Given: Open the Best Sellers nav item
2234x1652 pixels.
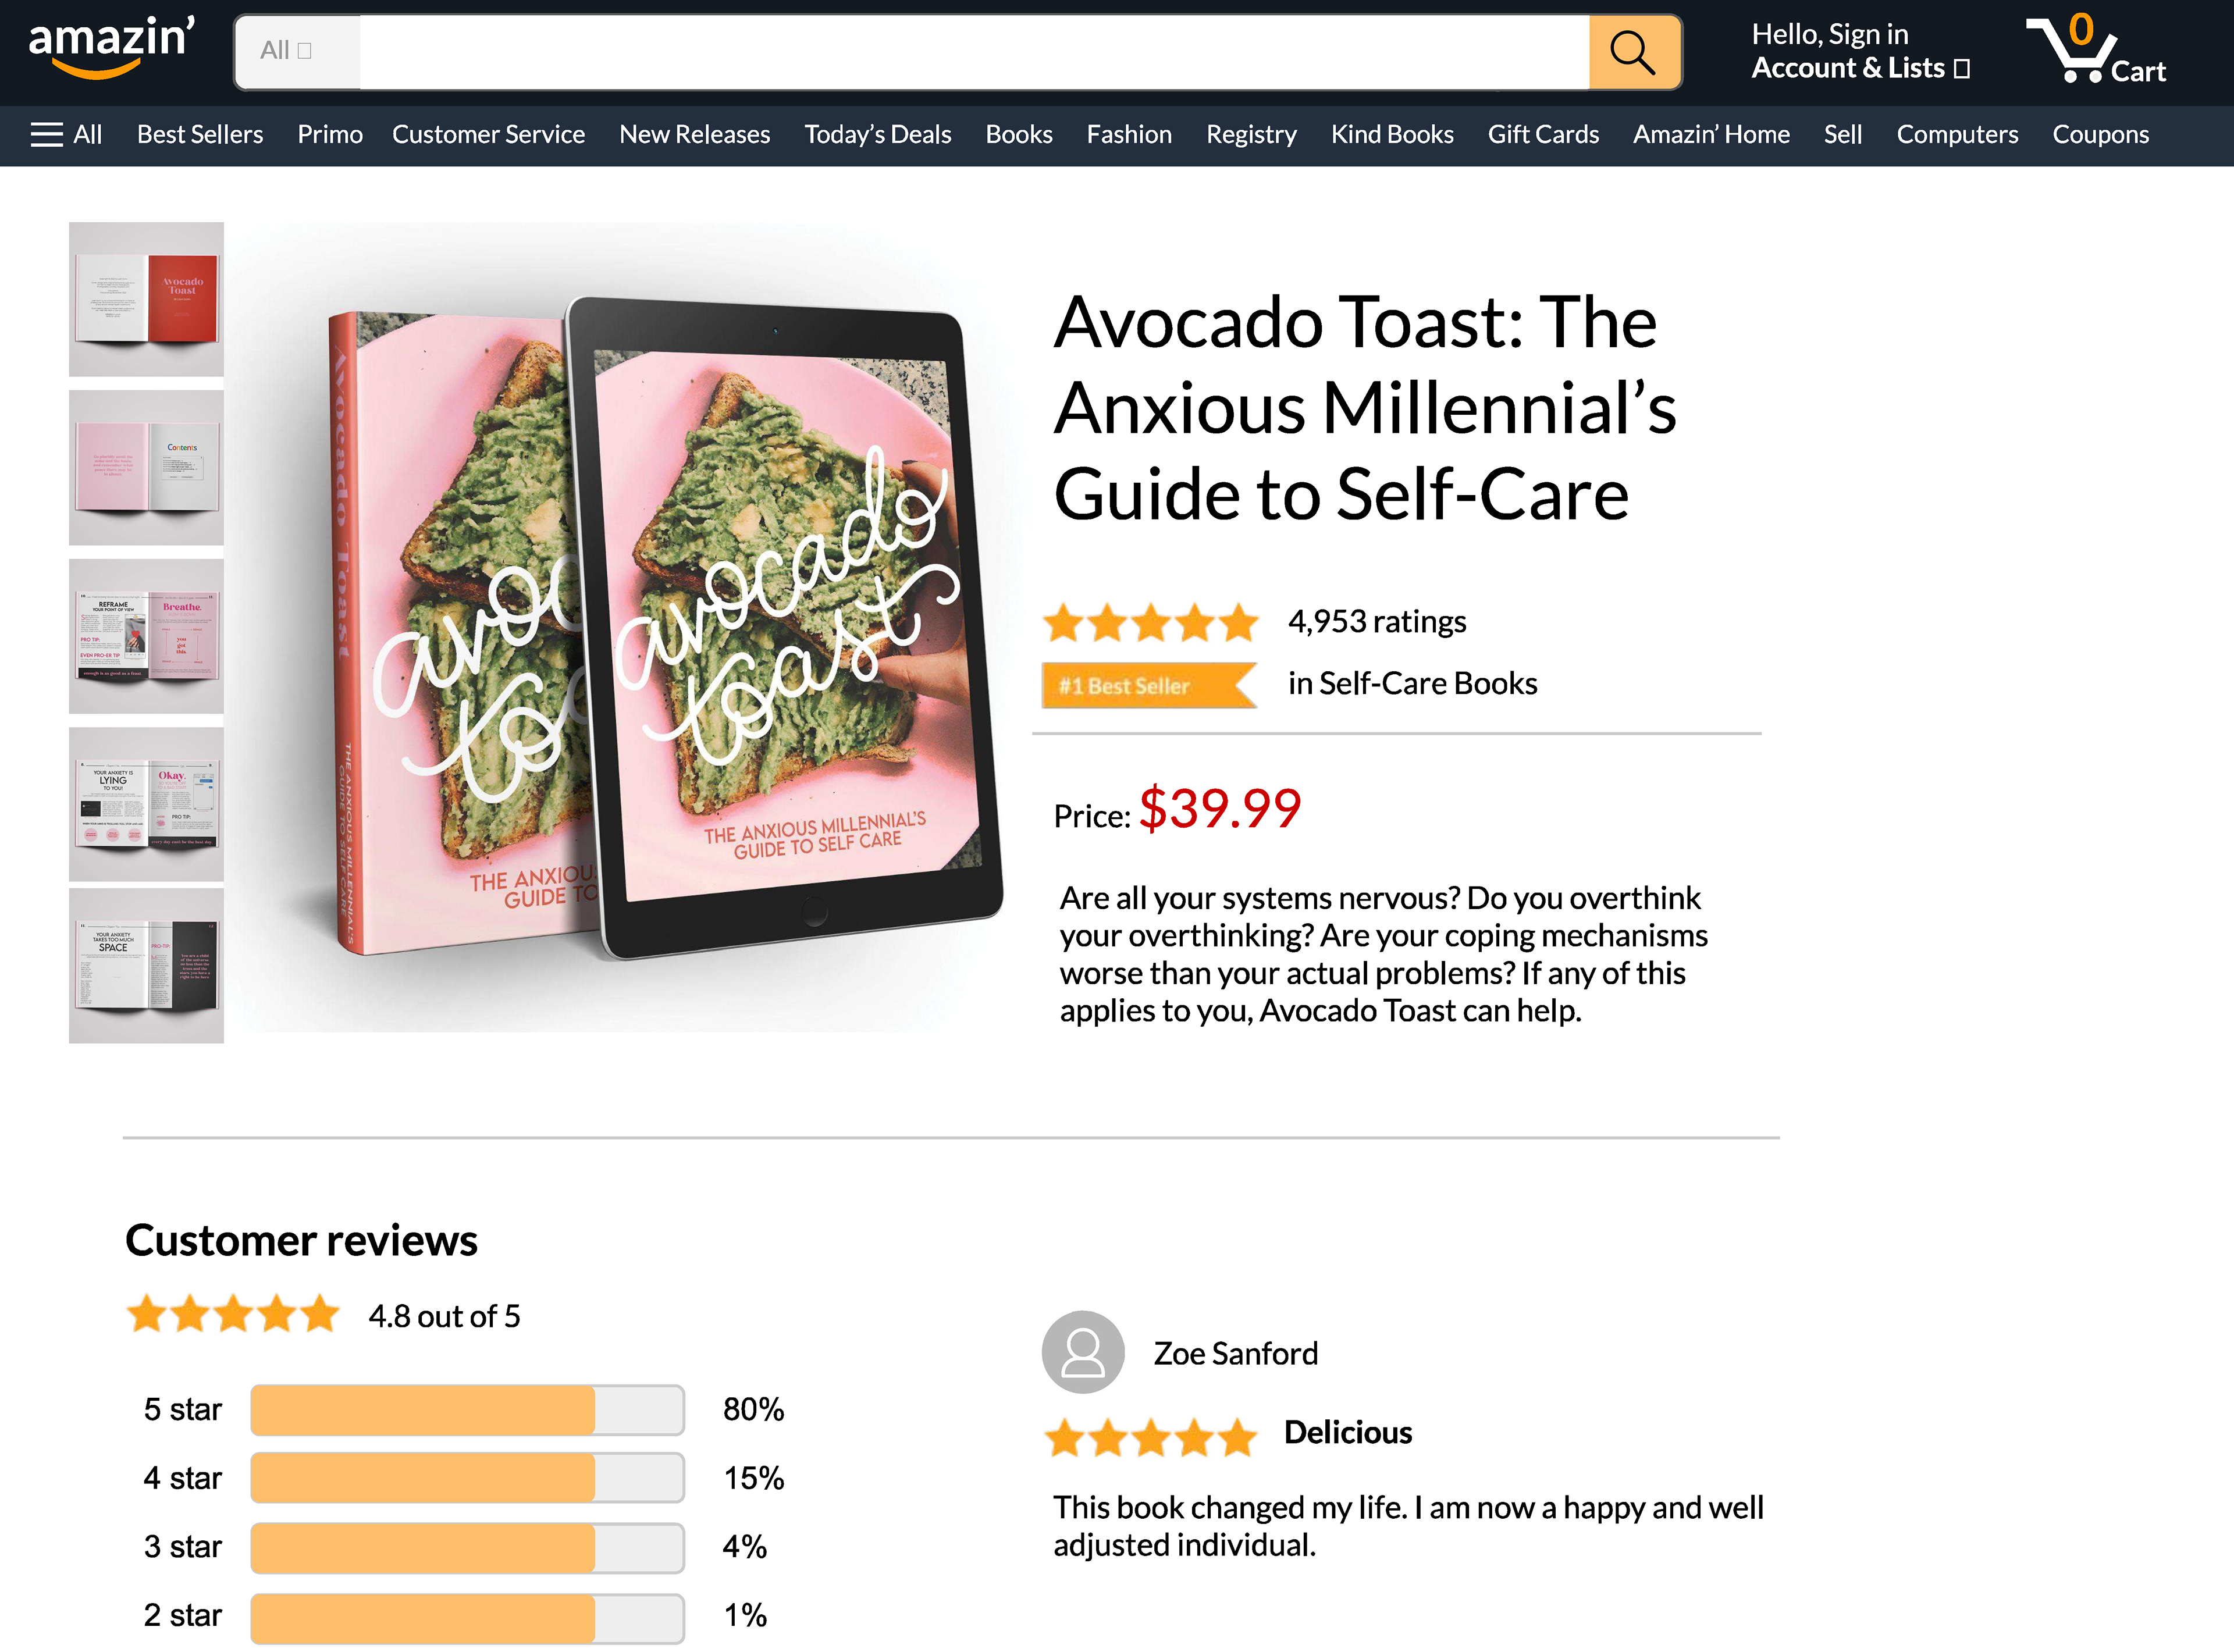Looking at the screenshot, I should pyautogui.click(x=200, y=134).
